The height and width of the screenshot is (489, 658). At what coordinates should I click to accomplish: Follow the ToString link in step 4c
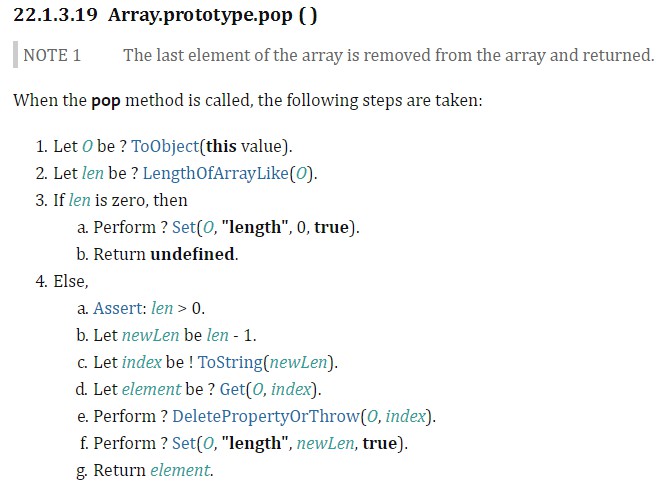click(x=230, y=362)
